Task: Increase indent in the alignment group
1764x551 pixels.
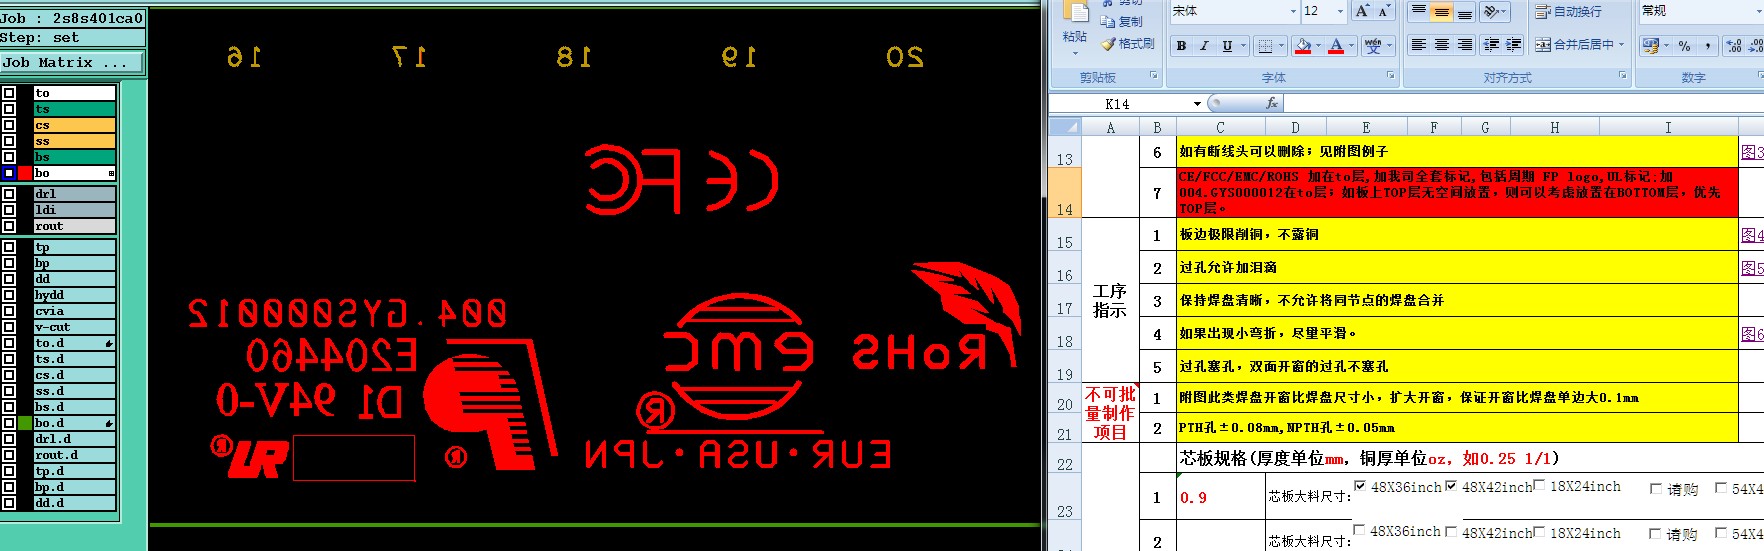Action: (1513, 45)
